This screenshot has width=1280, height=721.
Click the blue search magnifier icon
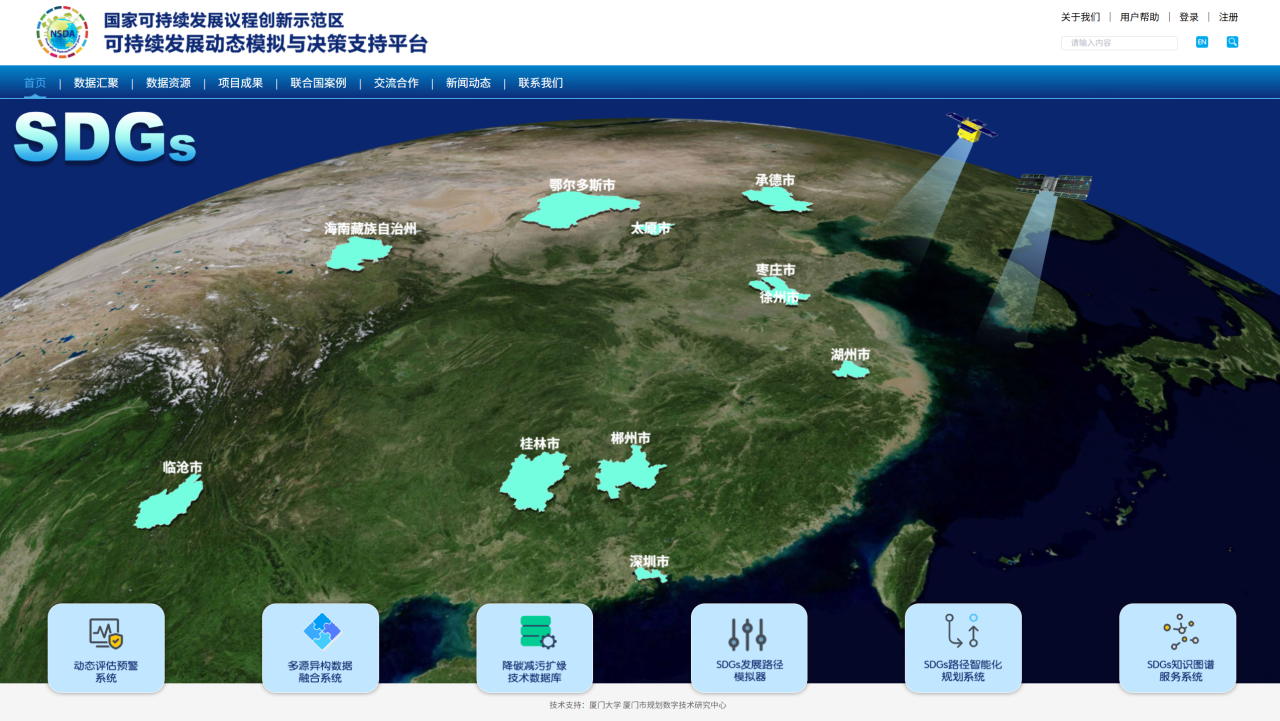point(1232,42)
